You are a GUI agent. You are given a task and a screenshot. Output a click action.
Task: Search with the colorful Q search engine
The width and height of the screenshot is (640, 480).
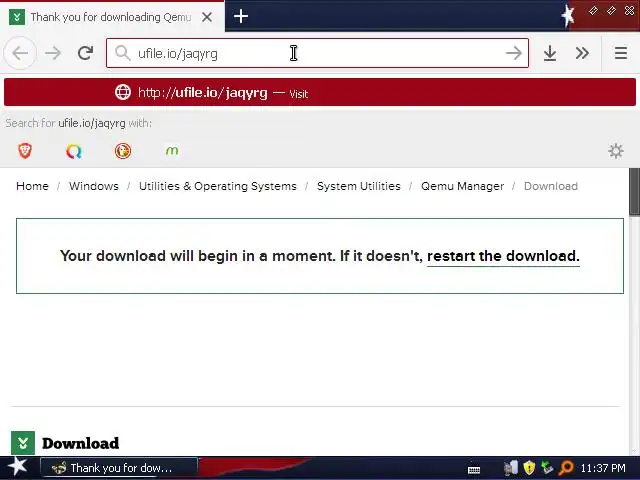click(74, 151)
